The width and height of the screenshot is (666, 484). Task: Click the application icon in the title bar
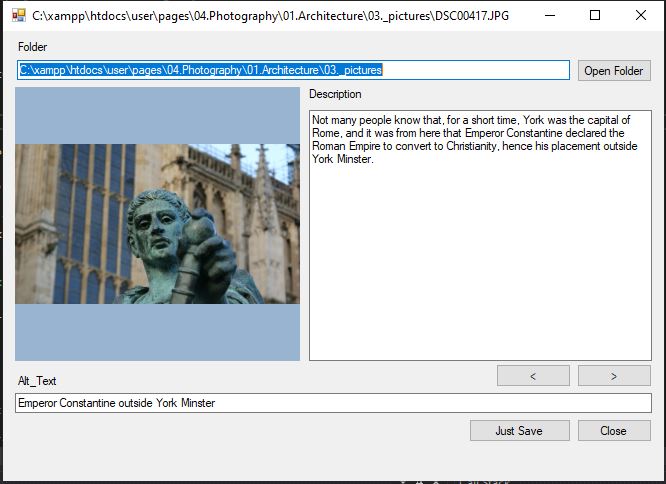click(18, 15)
